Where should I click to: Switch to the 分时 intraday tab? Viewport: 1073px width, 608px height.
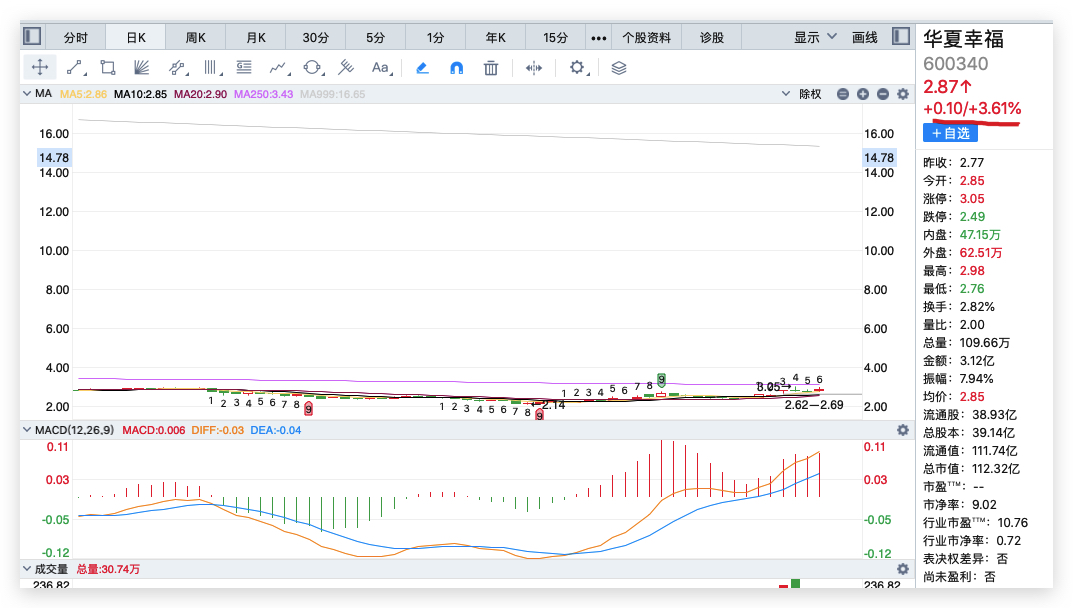tap(76, 38)
